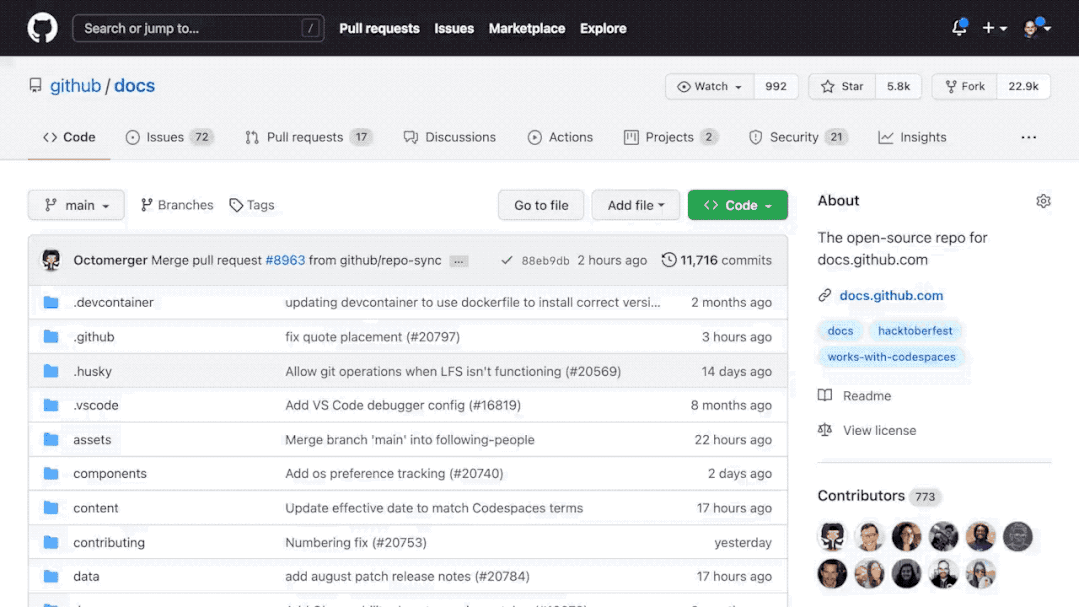Open the contributing folder
Image resolution: width=1079 pixels, height=607 pixels.
click(109, 542)
